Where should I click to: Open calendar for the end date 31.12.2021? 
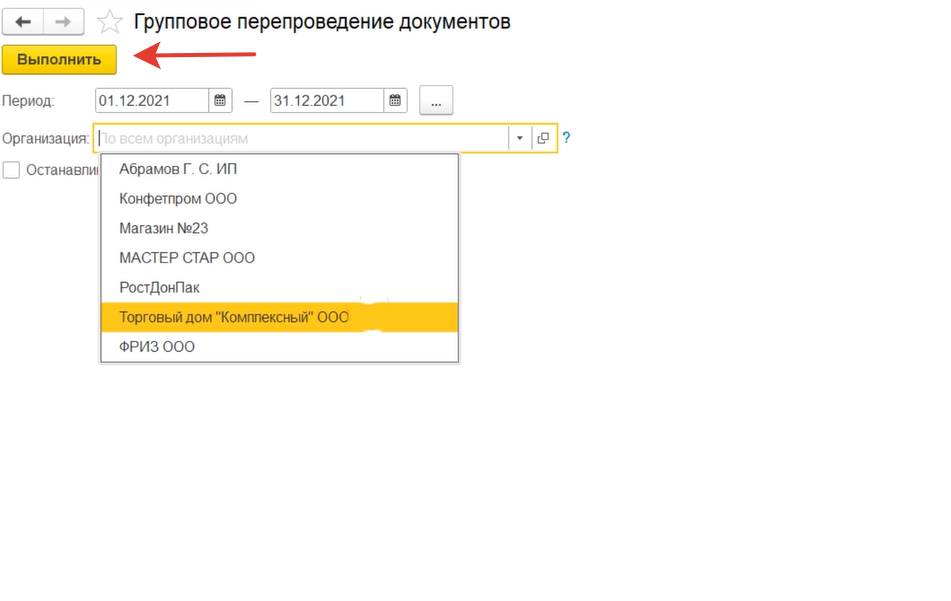pos(396,100)
